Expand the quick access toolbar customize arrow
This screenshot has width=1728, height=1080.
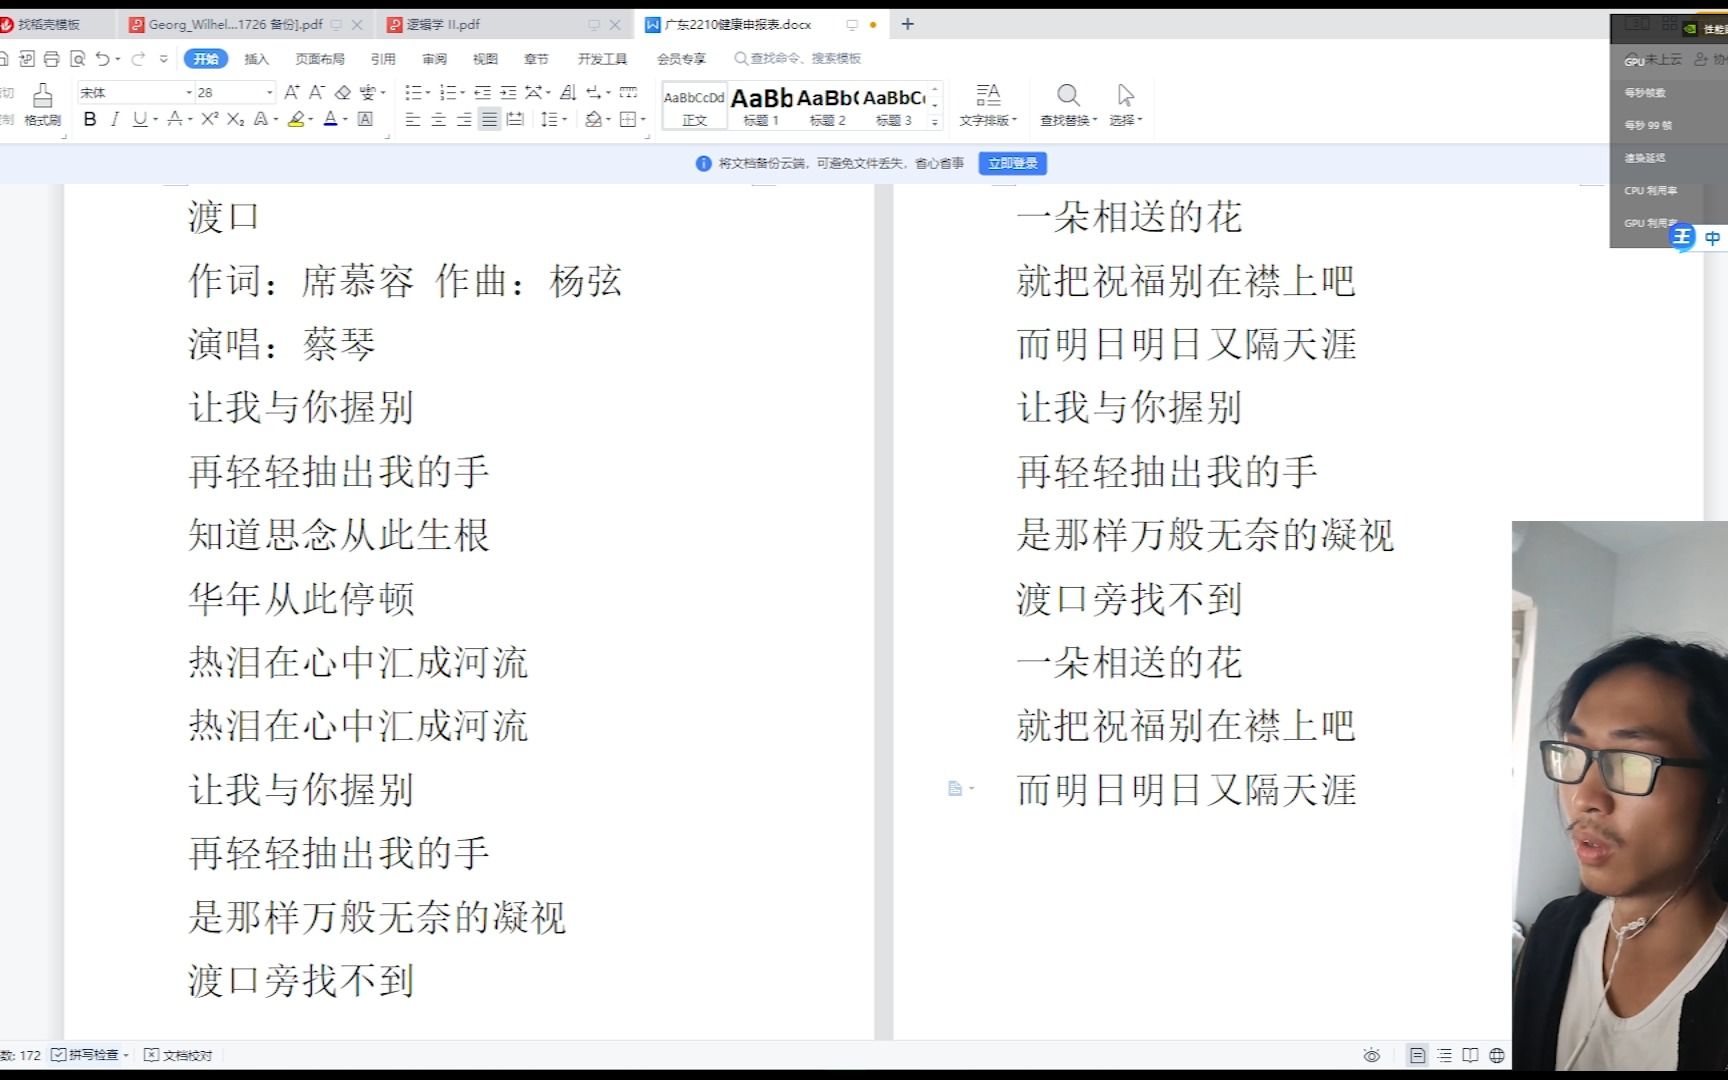[x=164, y=59]
